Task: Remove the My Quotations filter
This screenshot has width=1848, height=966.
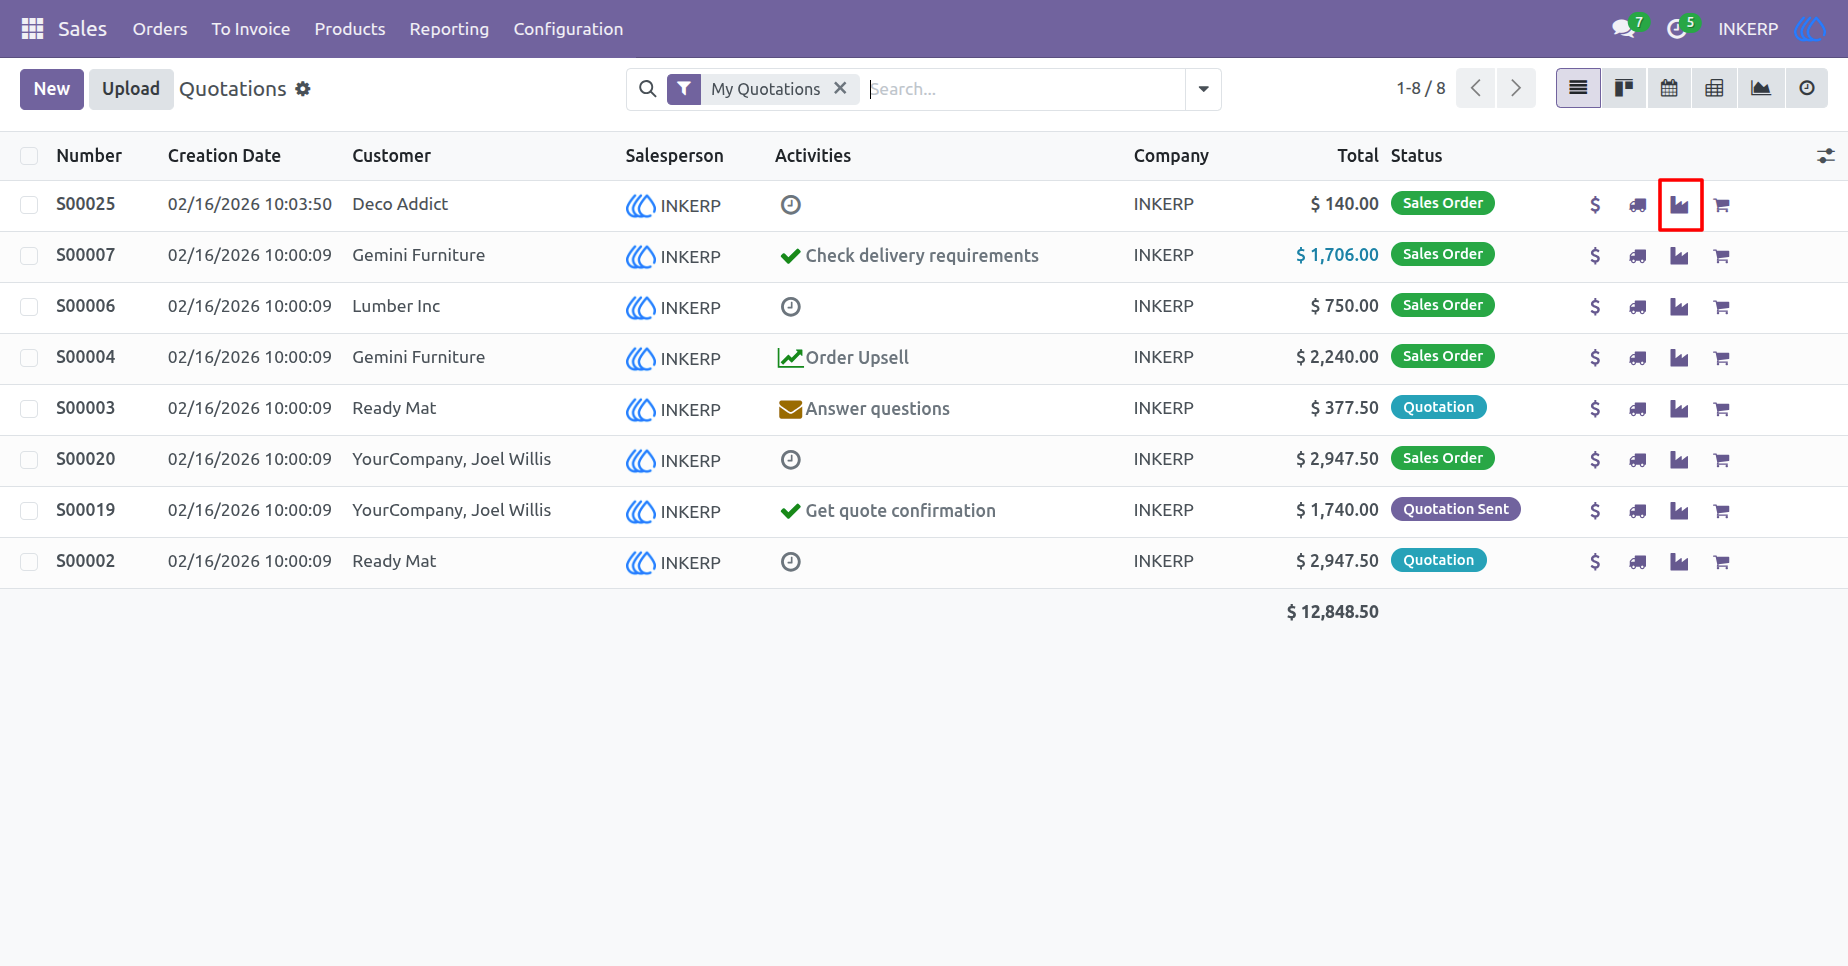Action: 840,88
